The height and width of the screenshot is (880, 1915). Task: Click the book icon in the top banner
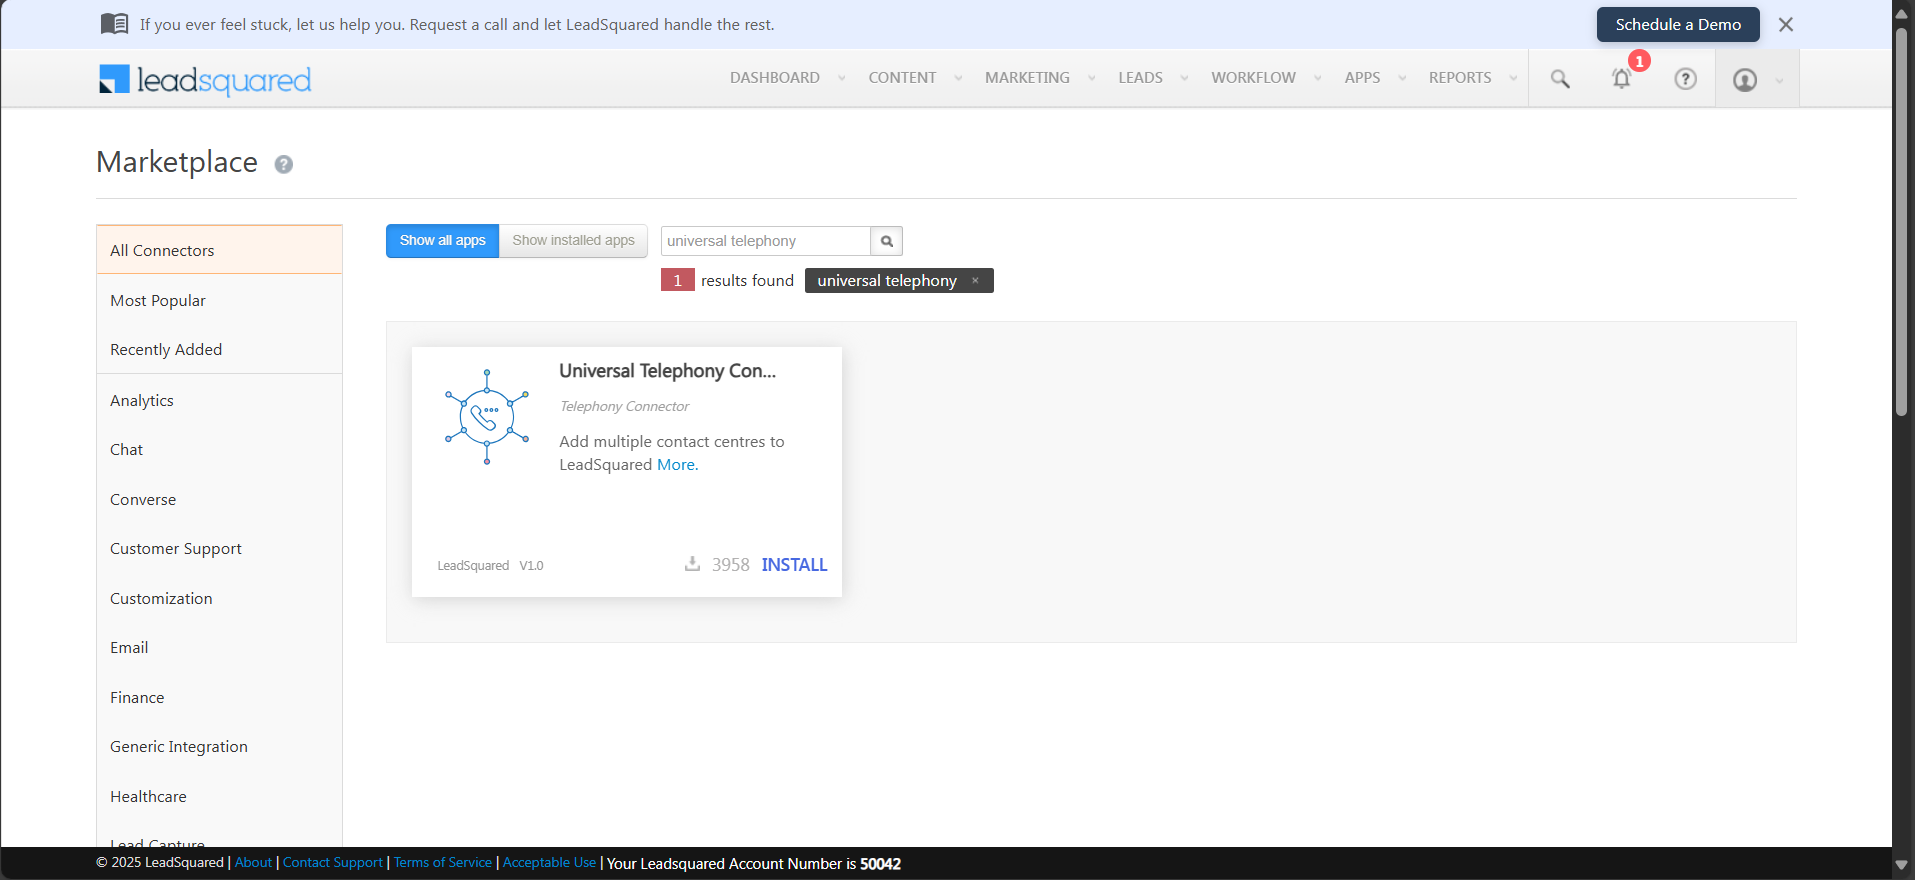click(115, 24)
